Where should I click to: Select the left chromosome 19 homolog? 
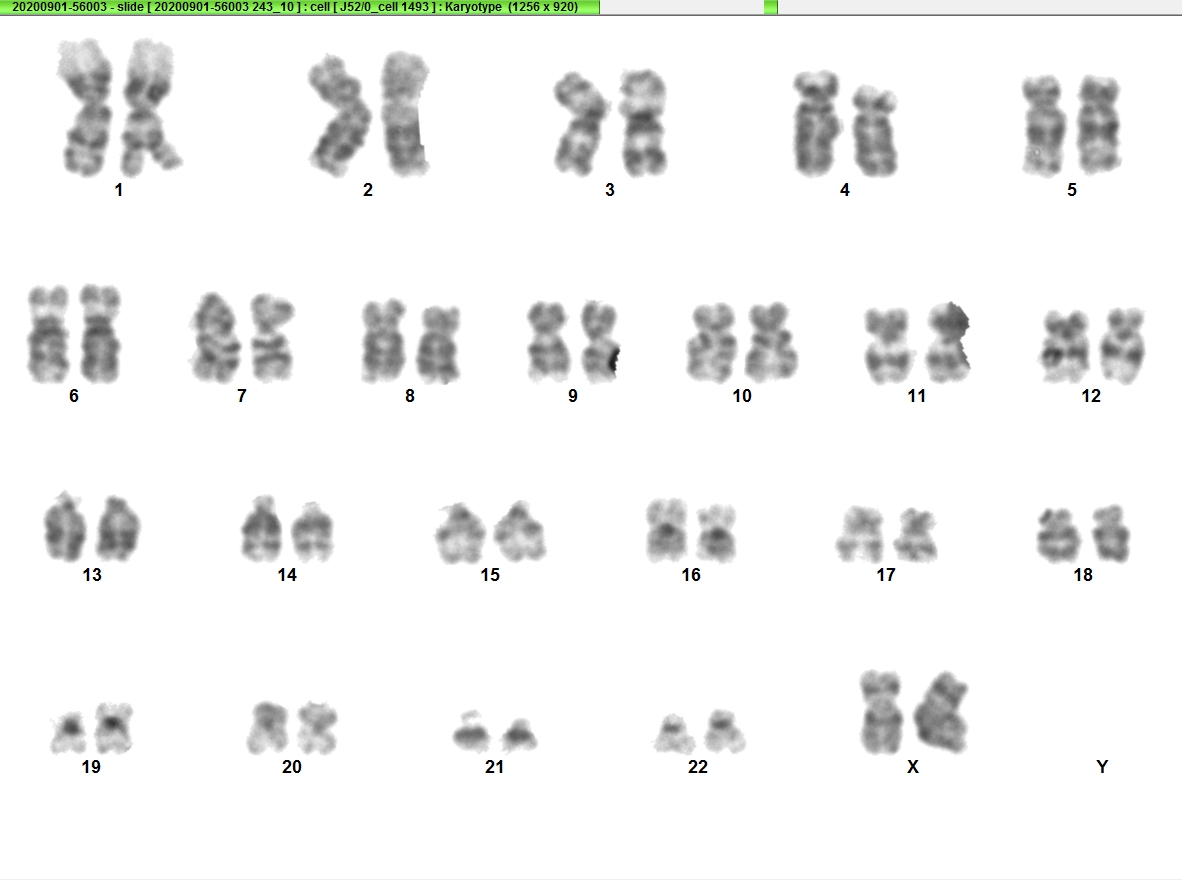(70, 732)
